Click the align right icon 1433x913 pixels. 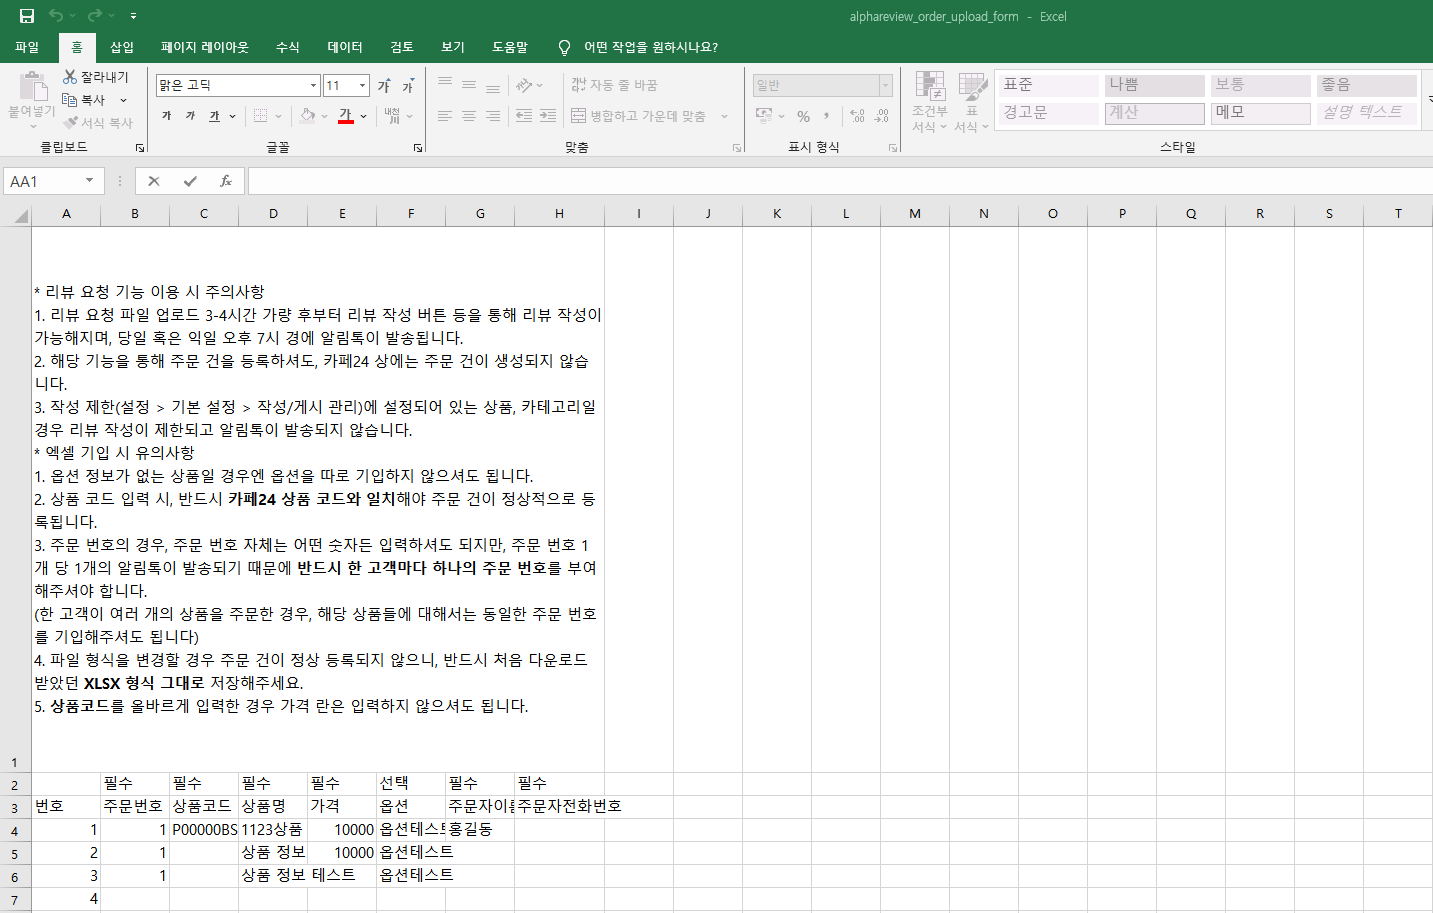(x=493, y=116)
